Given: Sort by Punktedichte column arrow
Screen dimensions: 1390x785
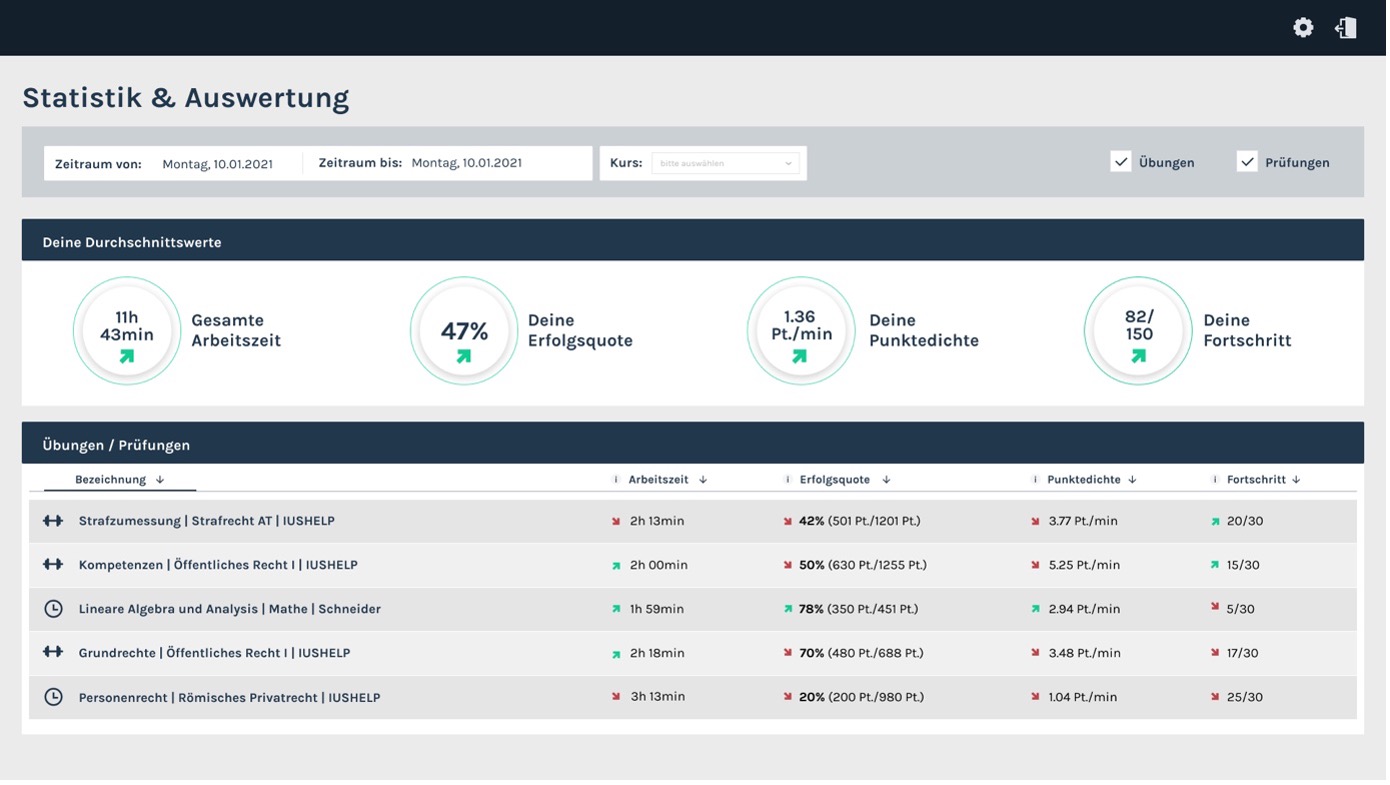Looking at the screenshot, I should 1132,480.
